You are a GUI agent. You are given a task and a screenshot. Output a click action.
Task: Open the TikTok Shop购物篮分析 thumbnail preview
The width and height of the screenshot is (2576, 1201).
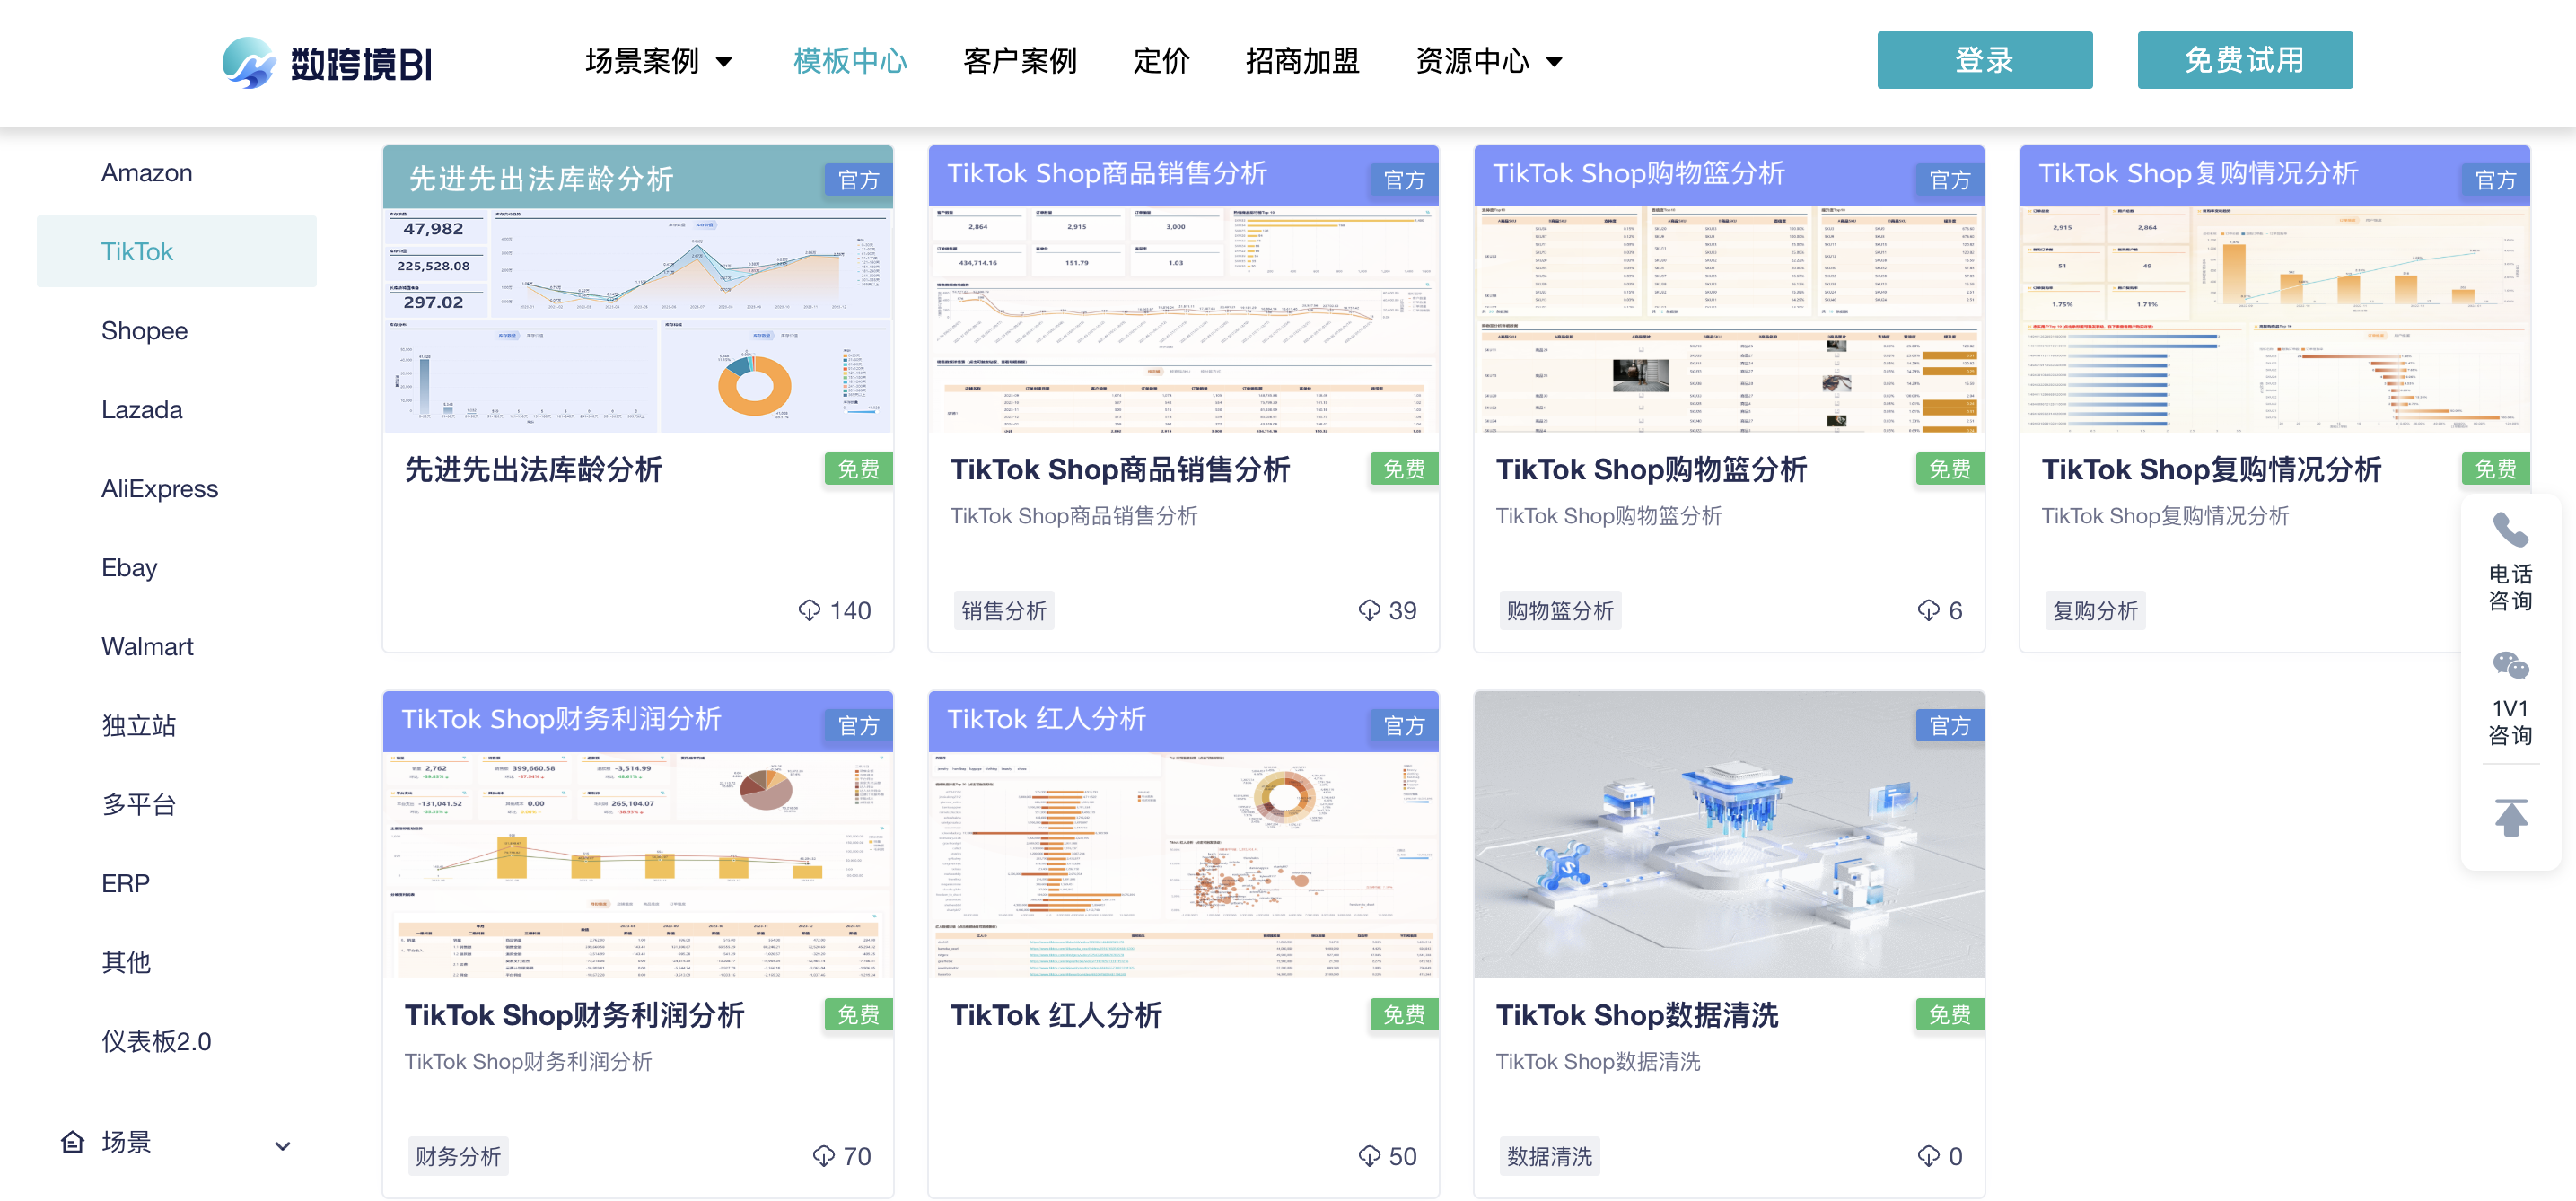1728,320
